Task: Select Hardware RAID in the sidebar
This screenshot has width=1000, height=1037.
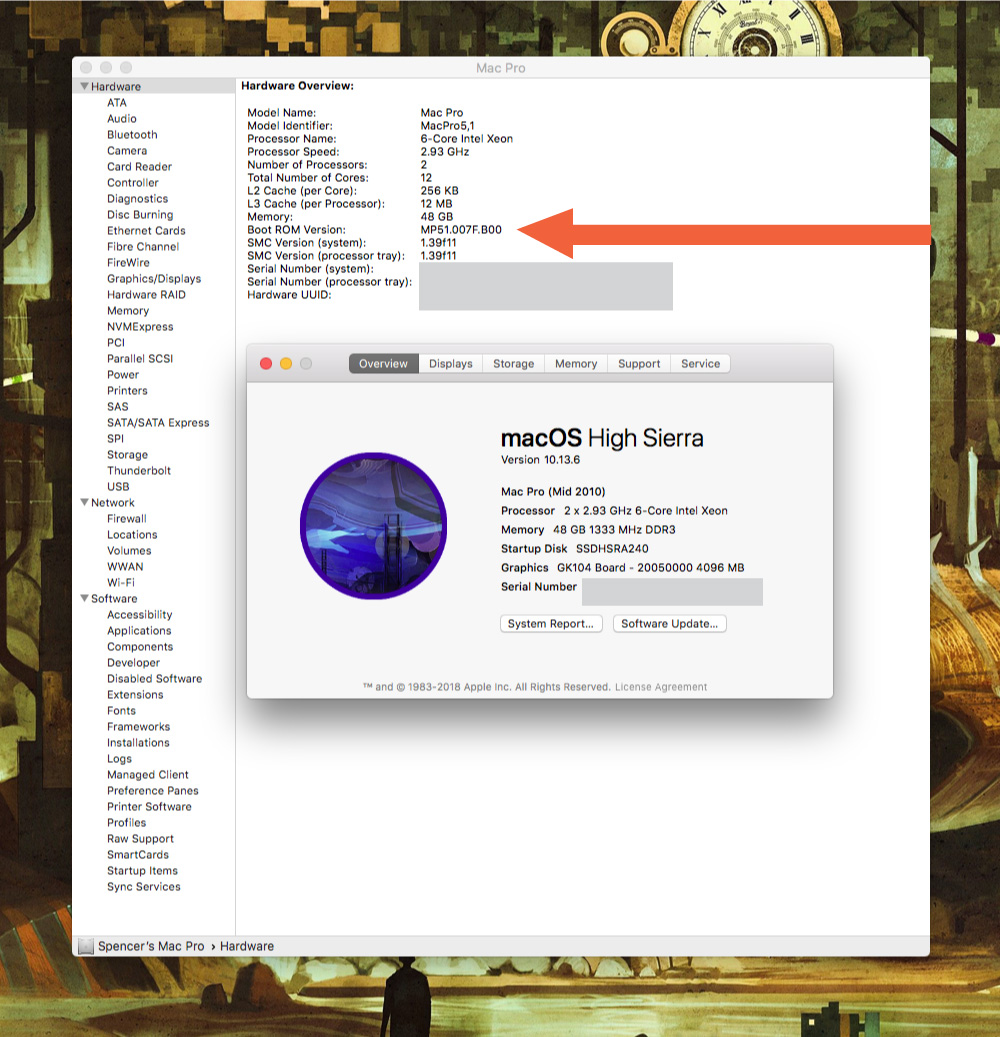Action: click(x=146, y=294)
